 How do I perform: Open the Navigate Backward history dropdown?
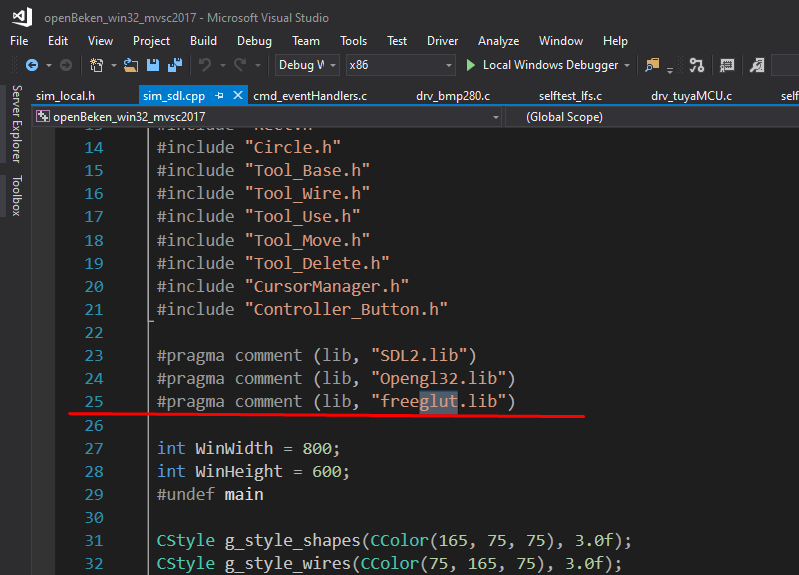[49, 65]
